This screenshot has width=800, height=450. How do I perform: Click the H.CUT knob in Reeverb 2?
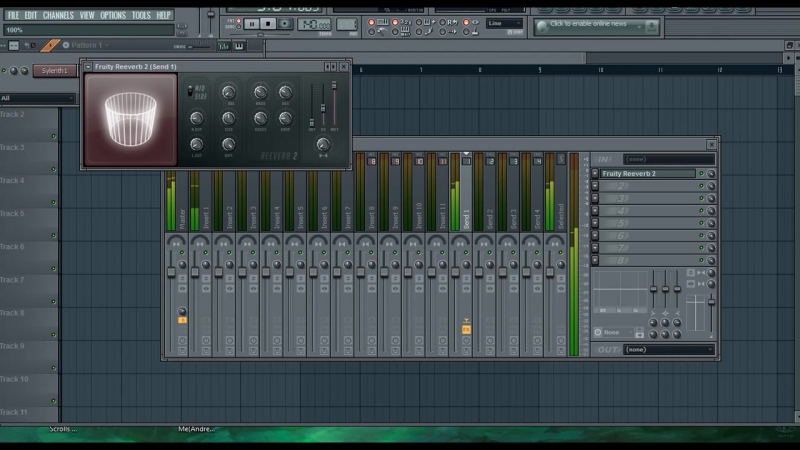pos(196,118)
